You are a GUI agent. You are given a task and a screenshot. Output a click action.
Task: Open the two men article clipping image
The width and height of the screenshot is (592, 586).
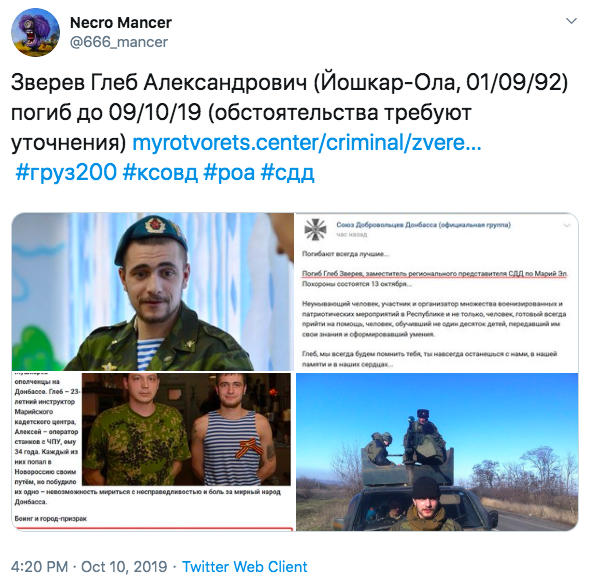(153, 452)
